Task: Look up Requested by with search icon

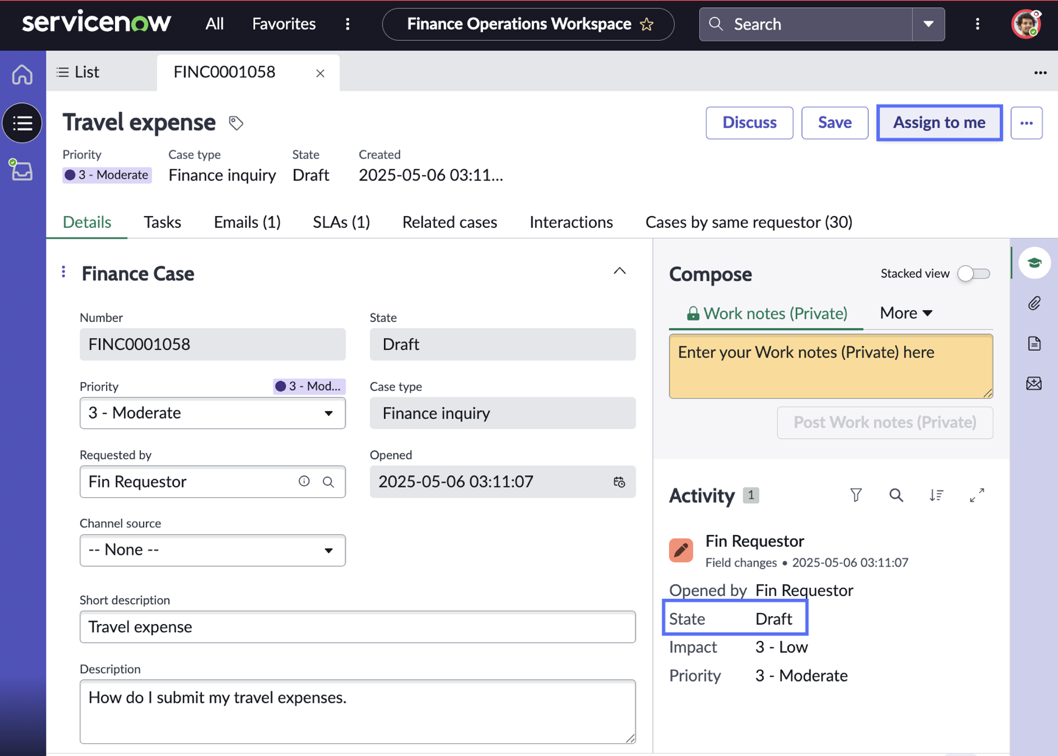Action: (328, 481)
